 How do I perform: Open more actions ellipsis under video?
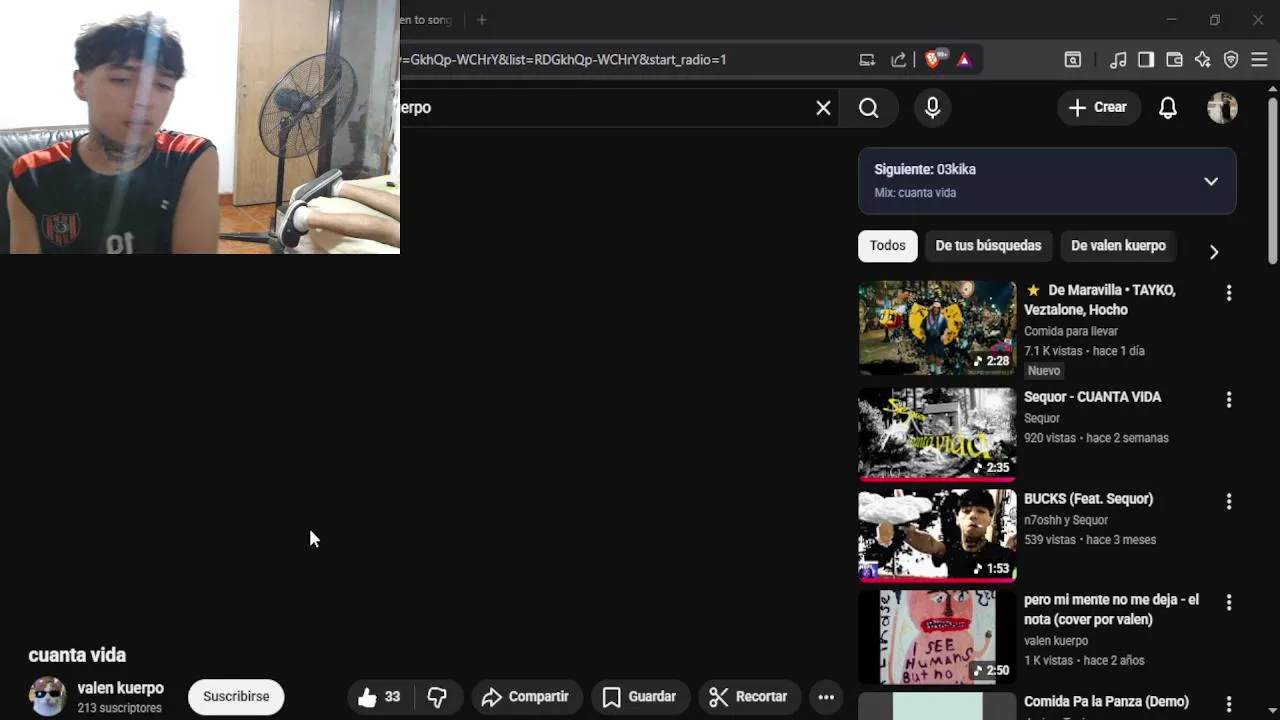(x=826, y=697)
